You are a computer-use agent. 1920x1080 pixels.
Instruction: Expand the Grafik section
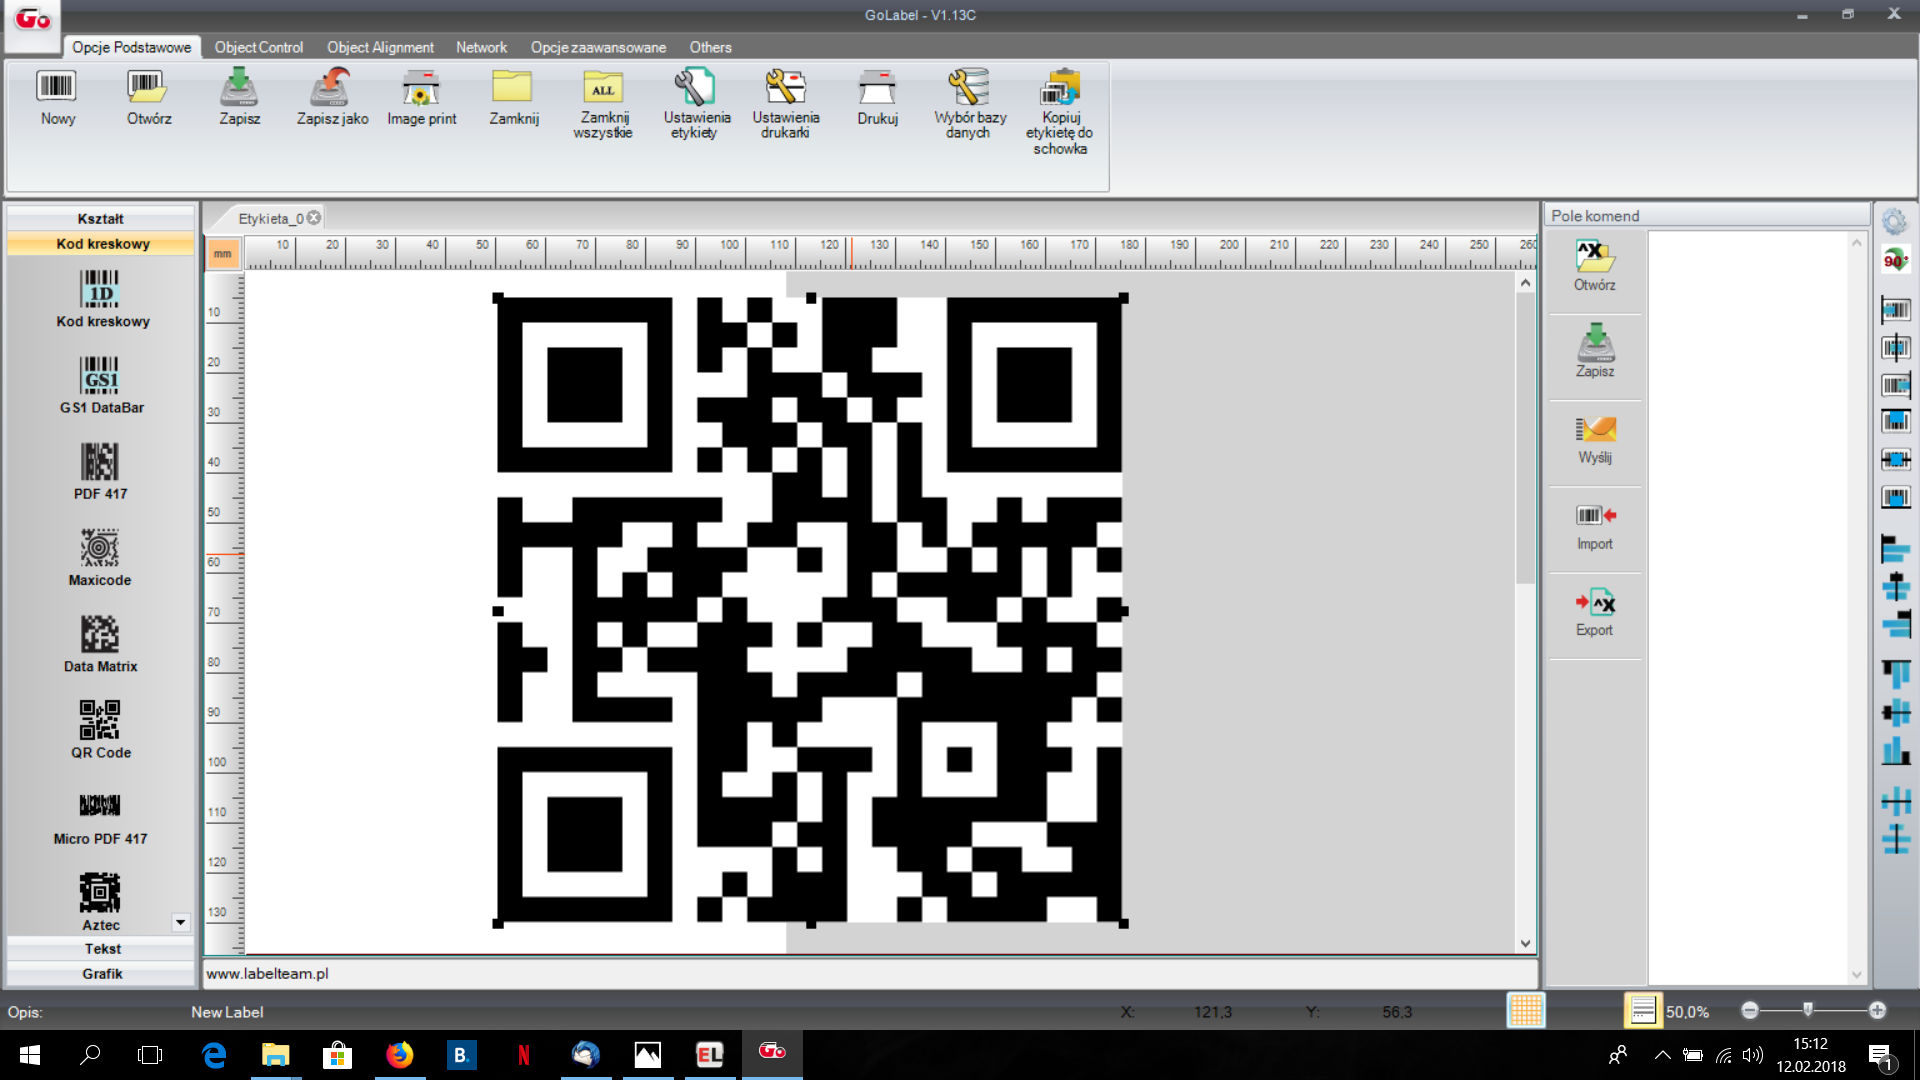[100, 973]
